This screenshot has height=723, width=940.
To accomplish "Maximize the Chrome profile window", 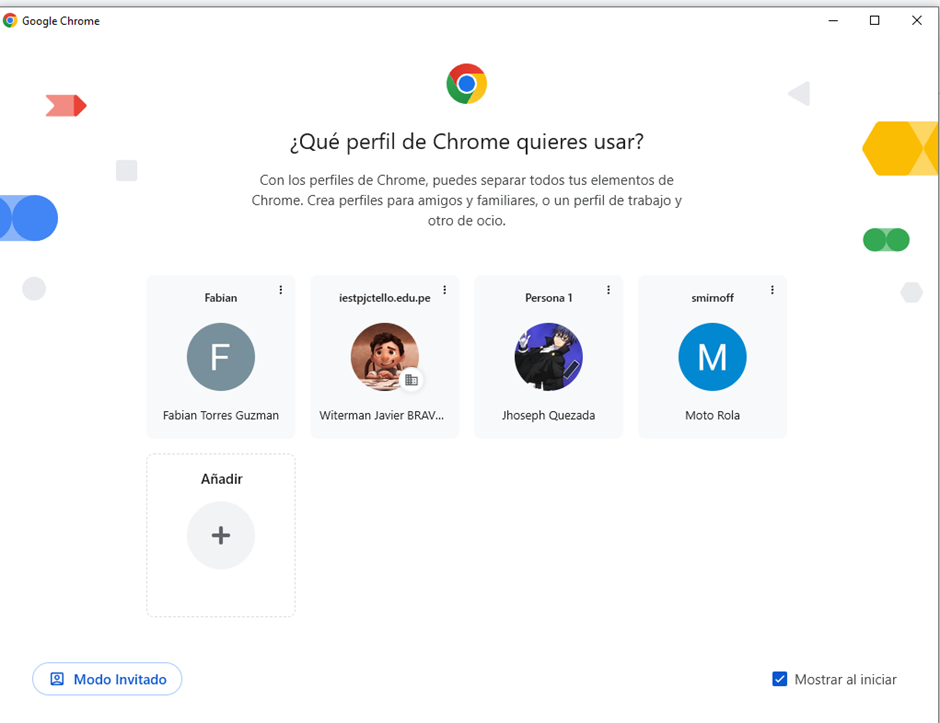I will [875, 20].
